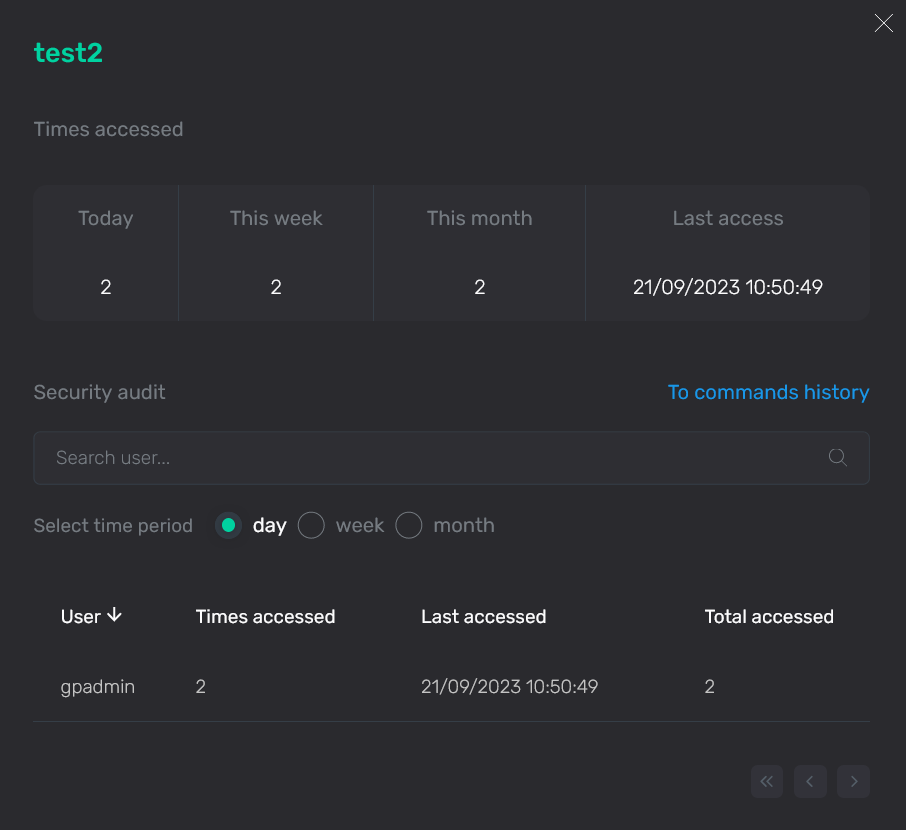Image resolution: width=906 pixels, height=830 pixels.
Task: Click the This week statistics card
Action: click(x=276, y=252)
